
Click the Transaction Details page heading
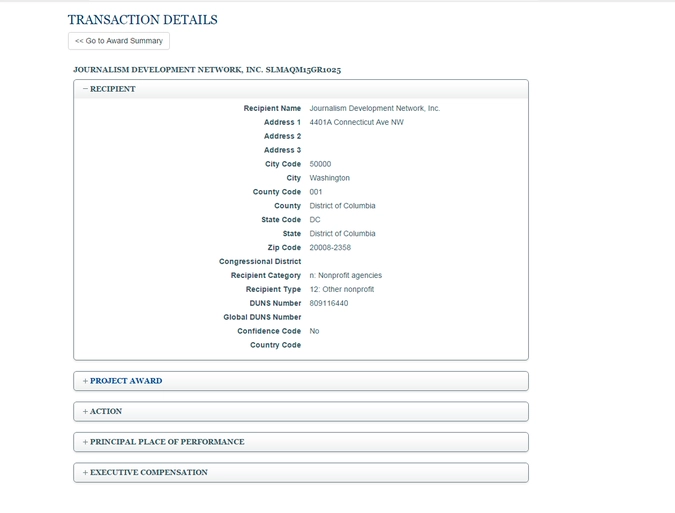pos(142,20)
